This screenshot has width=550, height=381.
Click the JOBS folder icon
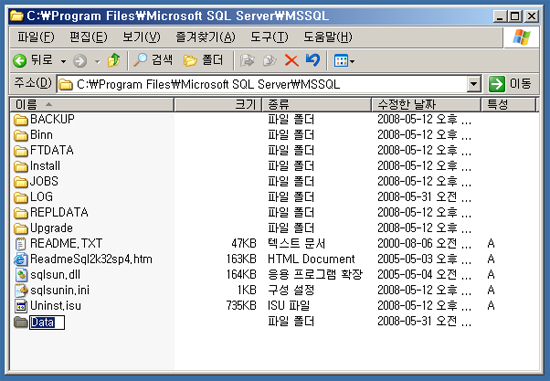(21, 182)
